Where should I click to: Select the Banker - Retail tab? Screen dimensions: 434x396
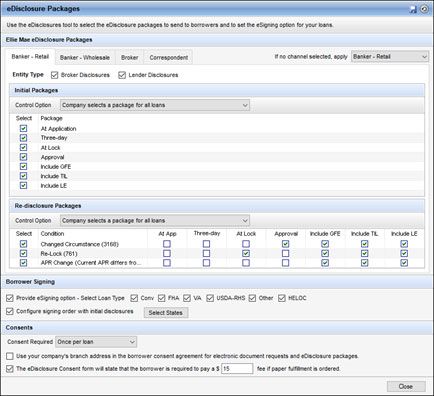(x=30, y=57)
